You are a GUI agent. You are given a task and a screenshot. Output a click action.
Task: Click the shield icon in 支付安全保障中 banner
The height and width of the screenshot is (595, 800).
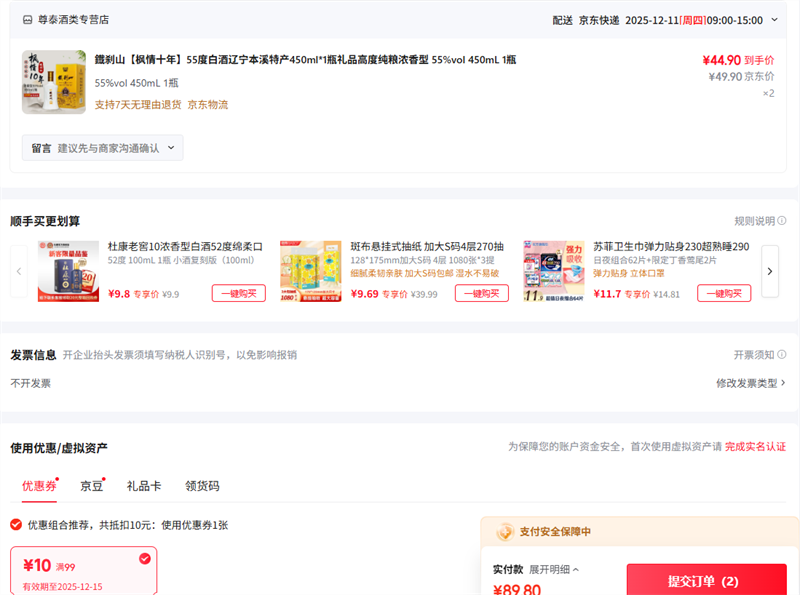tap(505, 532)
